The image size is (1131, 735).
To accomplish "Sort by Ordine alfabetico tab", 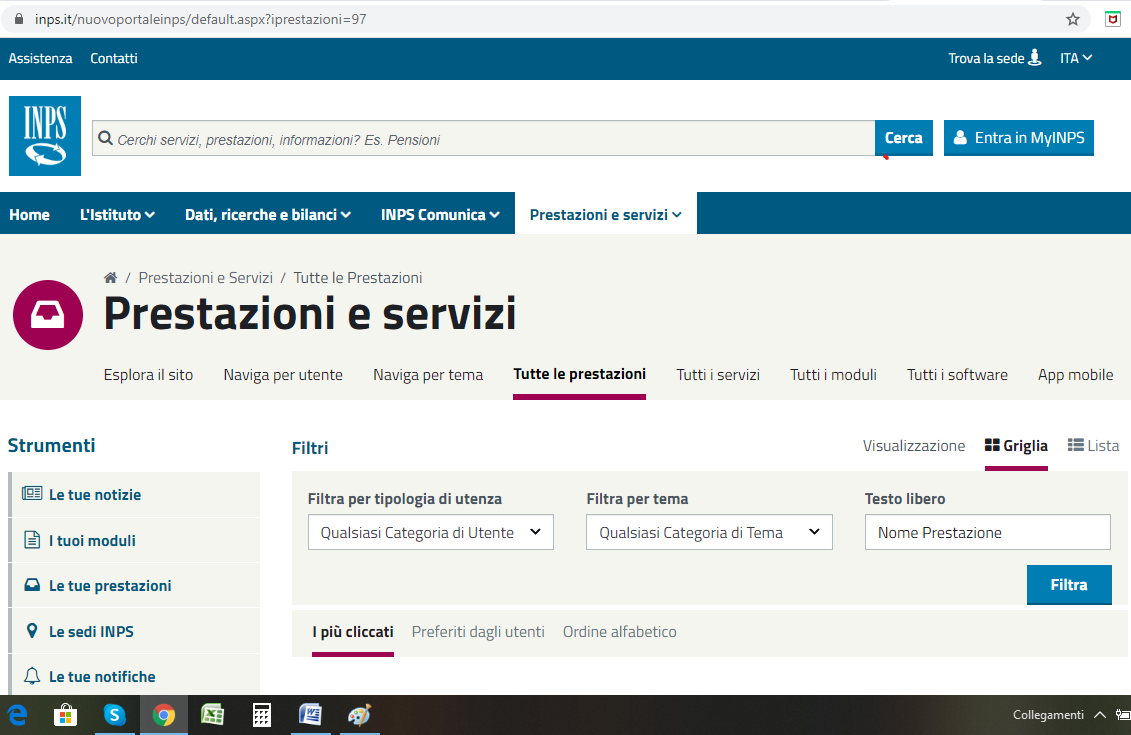I will (619, 632).
